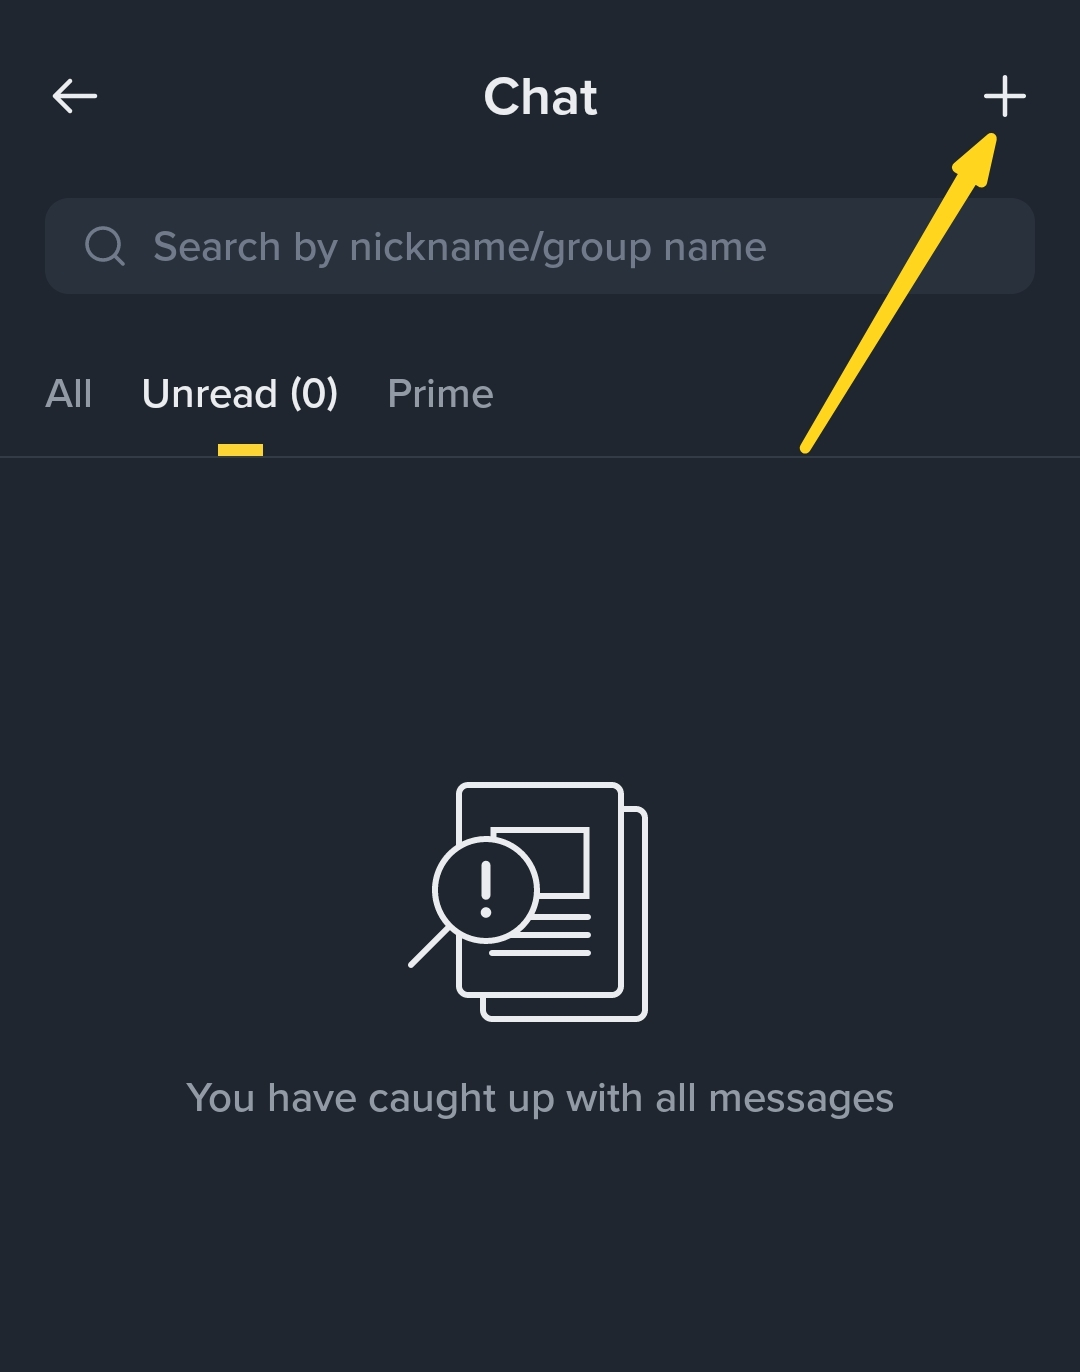Viewport: 1080px width, 1372px height.
Task: Go back using the left arrow
Action: (x=75, y=97)
